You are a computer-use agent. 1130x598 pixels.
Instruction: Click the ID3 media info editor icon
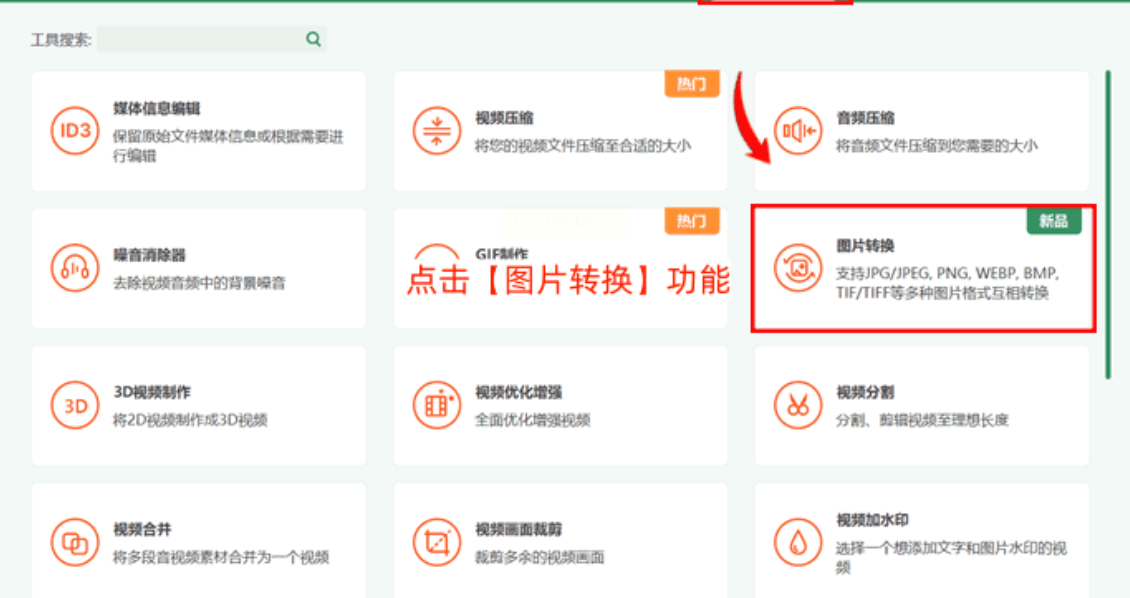pos(75,130)
